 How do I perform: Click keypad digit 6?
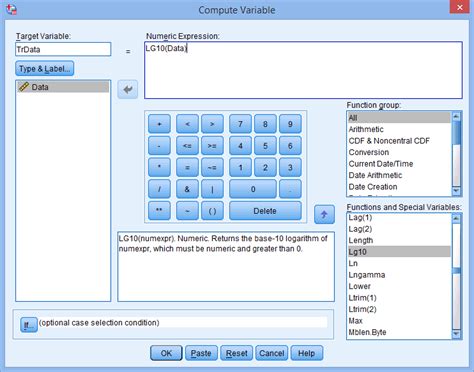coord(290,146)
